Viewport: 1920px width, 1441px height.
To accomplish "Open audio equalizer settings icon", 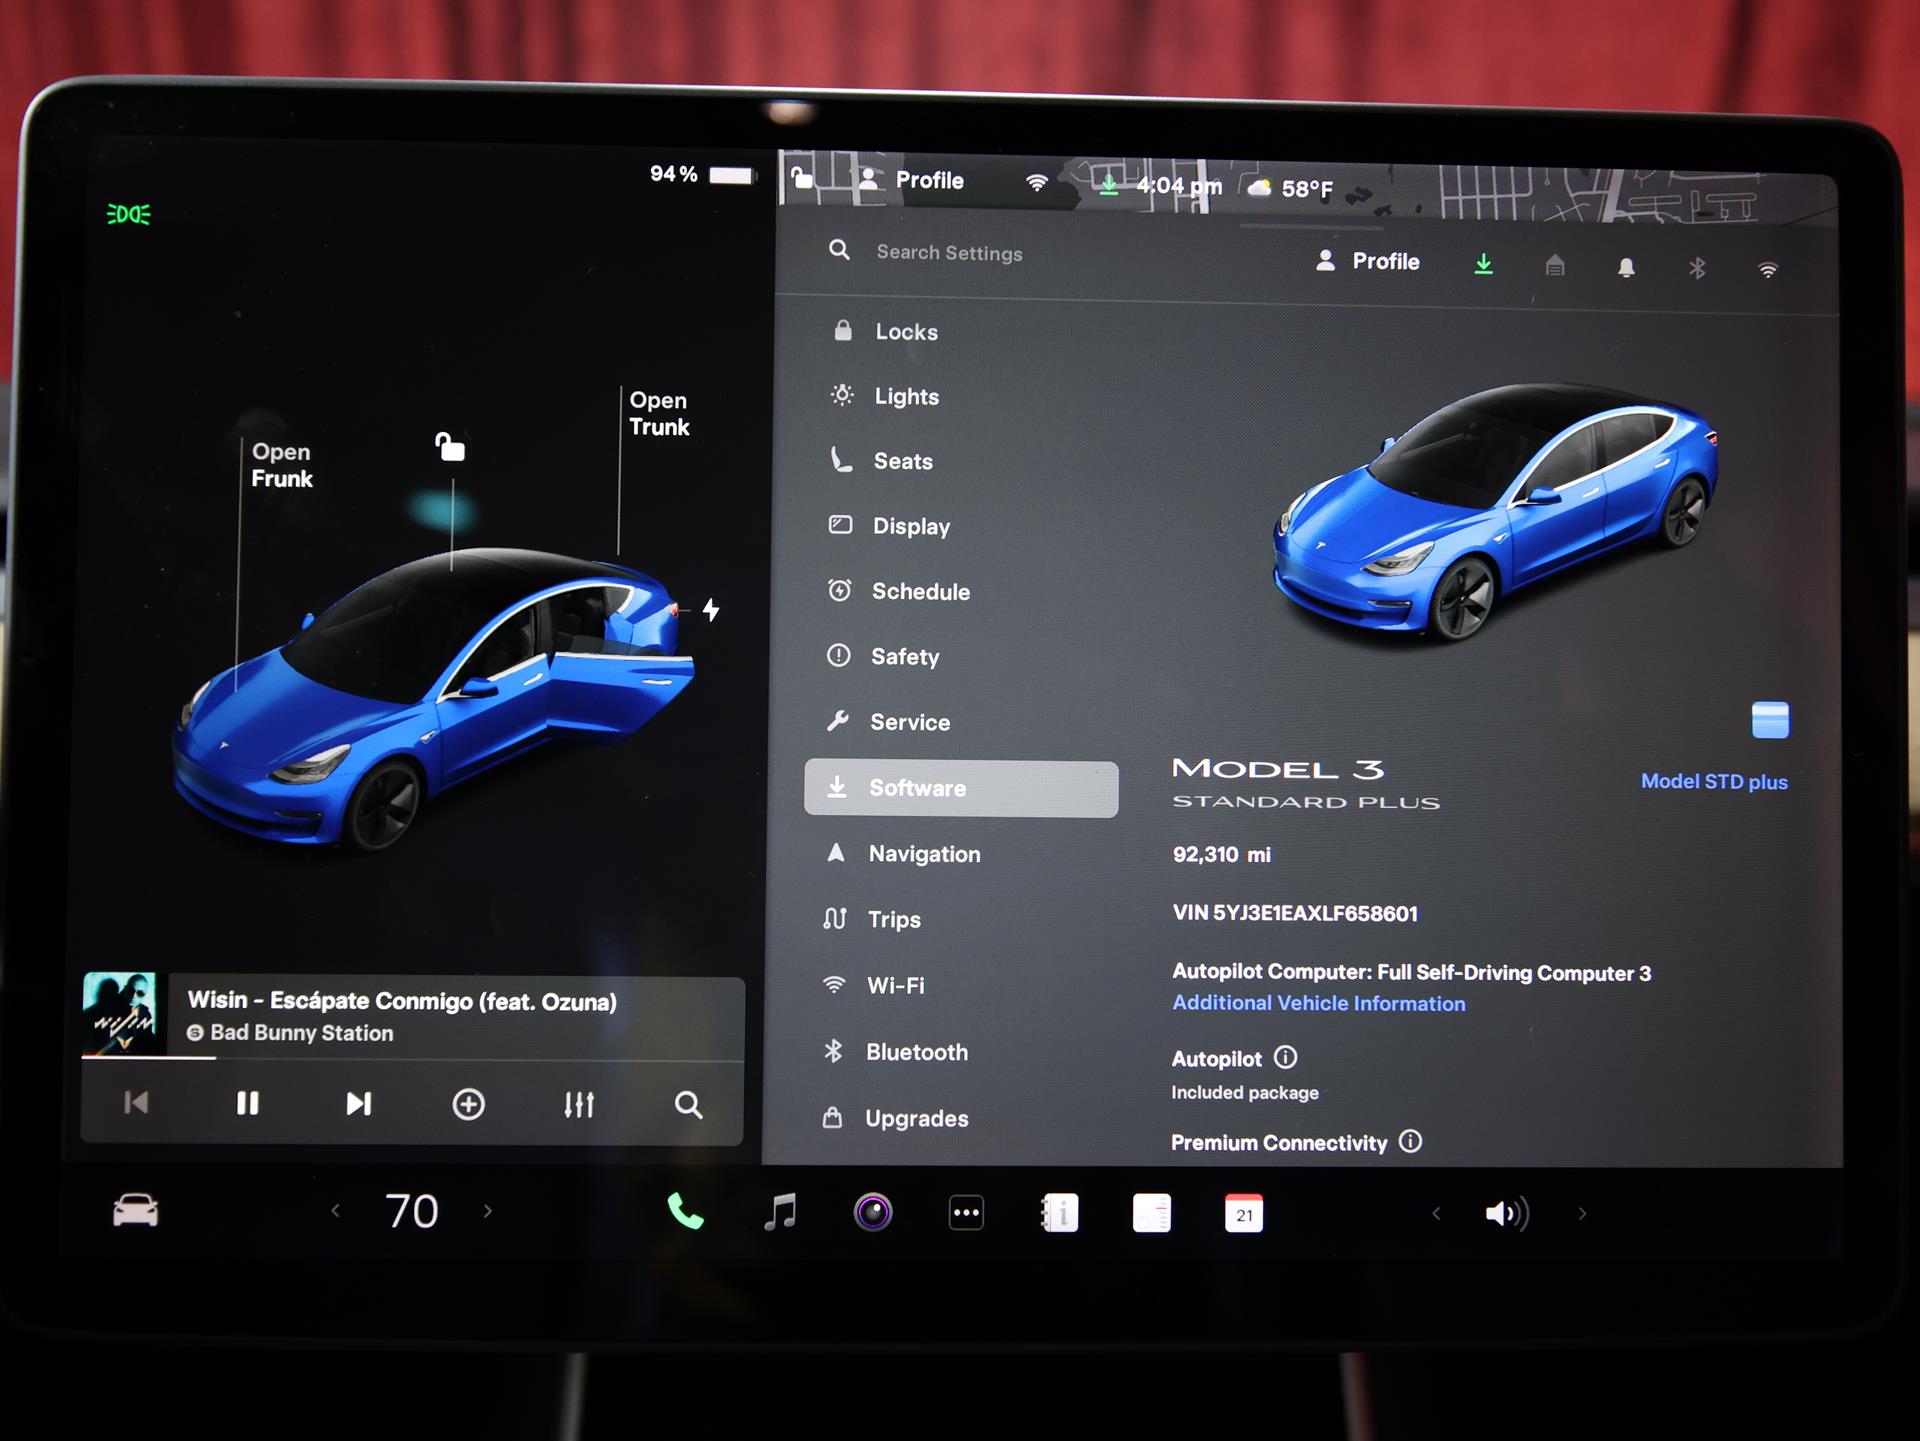I will 579,1104.
